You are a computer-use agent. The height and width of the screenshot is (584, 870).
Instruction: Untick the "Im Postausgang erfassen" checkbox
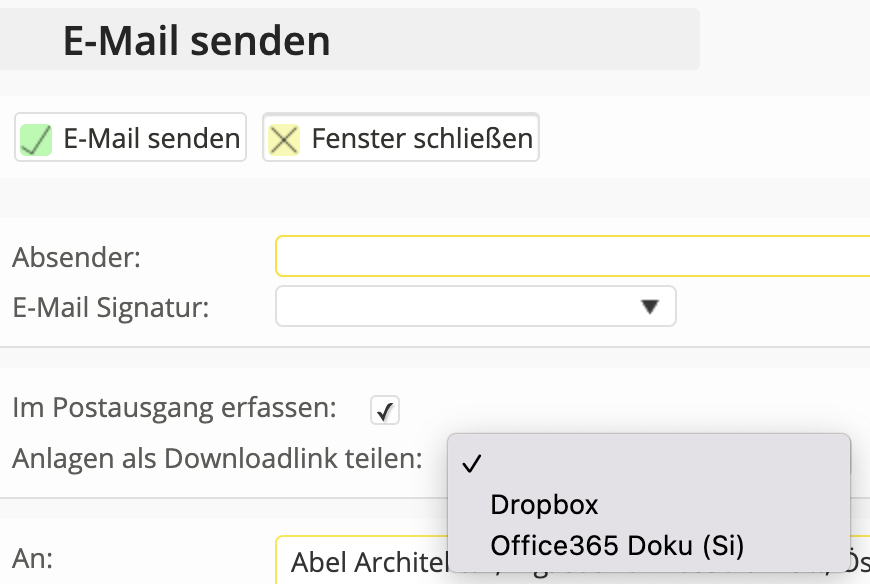pyautogui.click(x=384, y=409)
